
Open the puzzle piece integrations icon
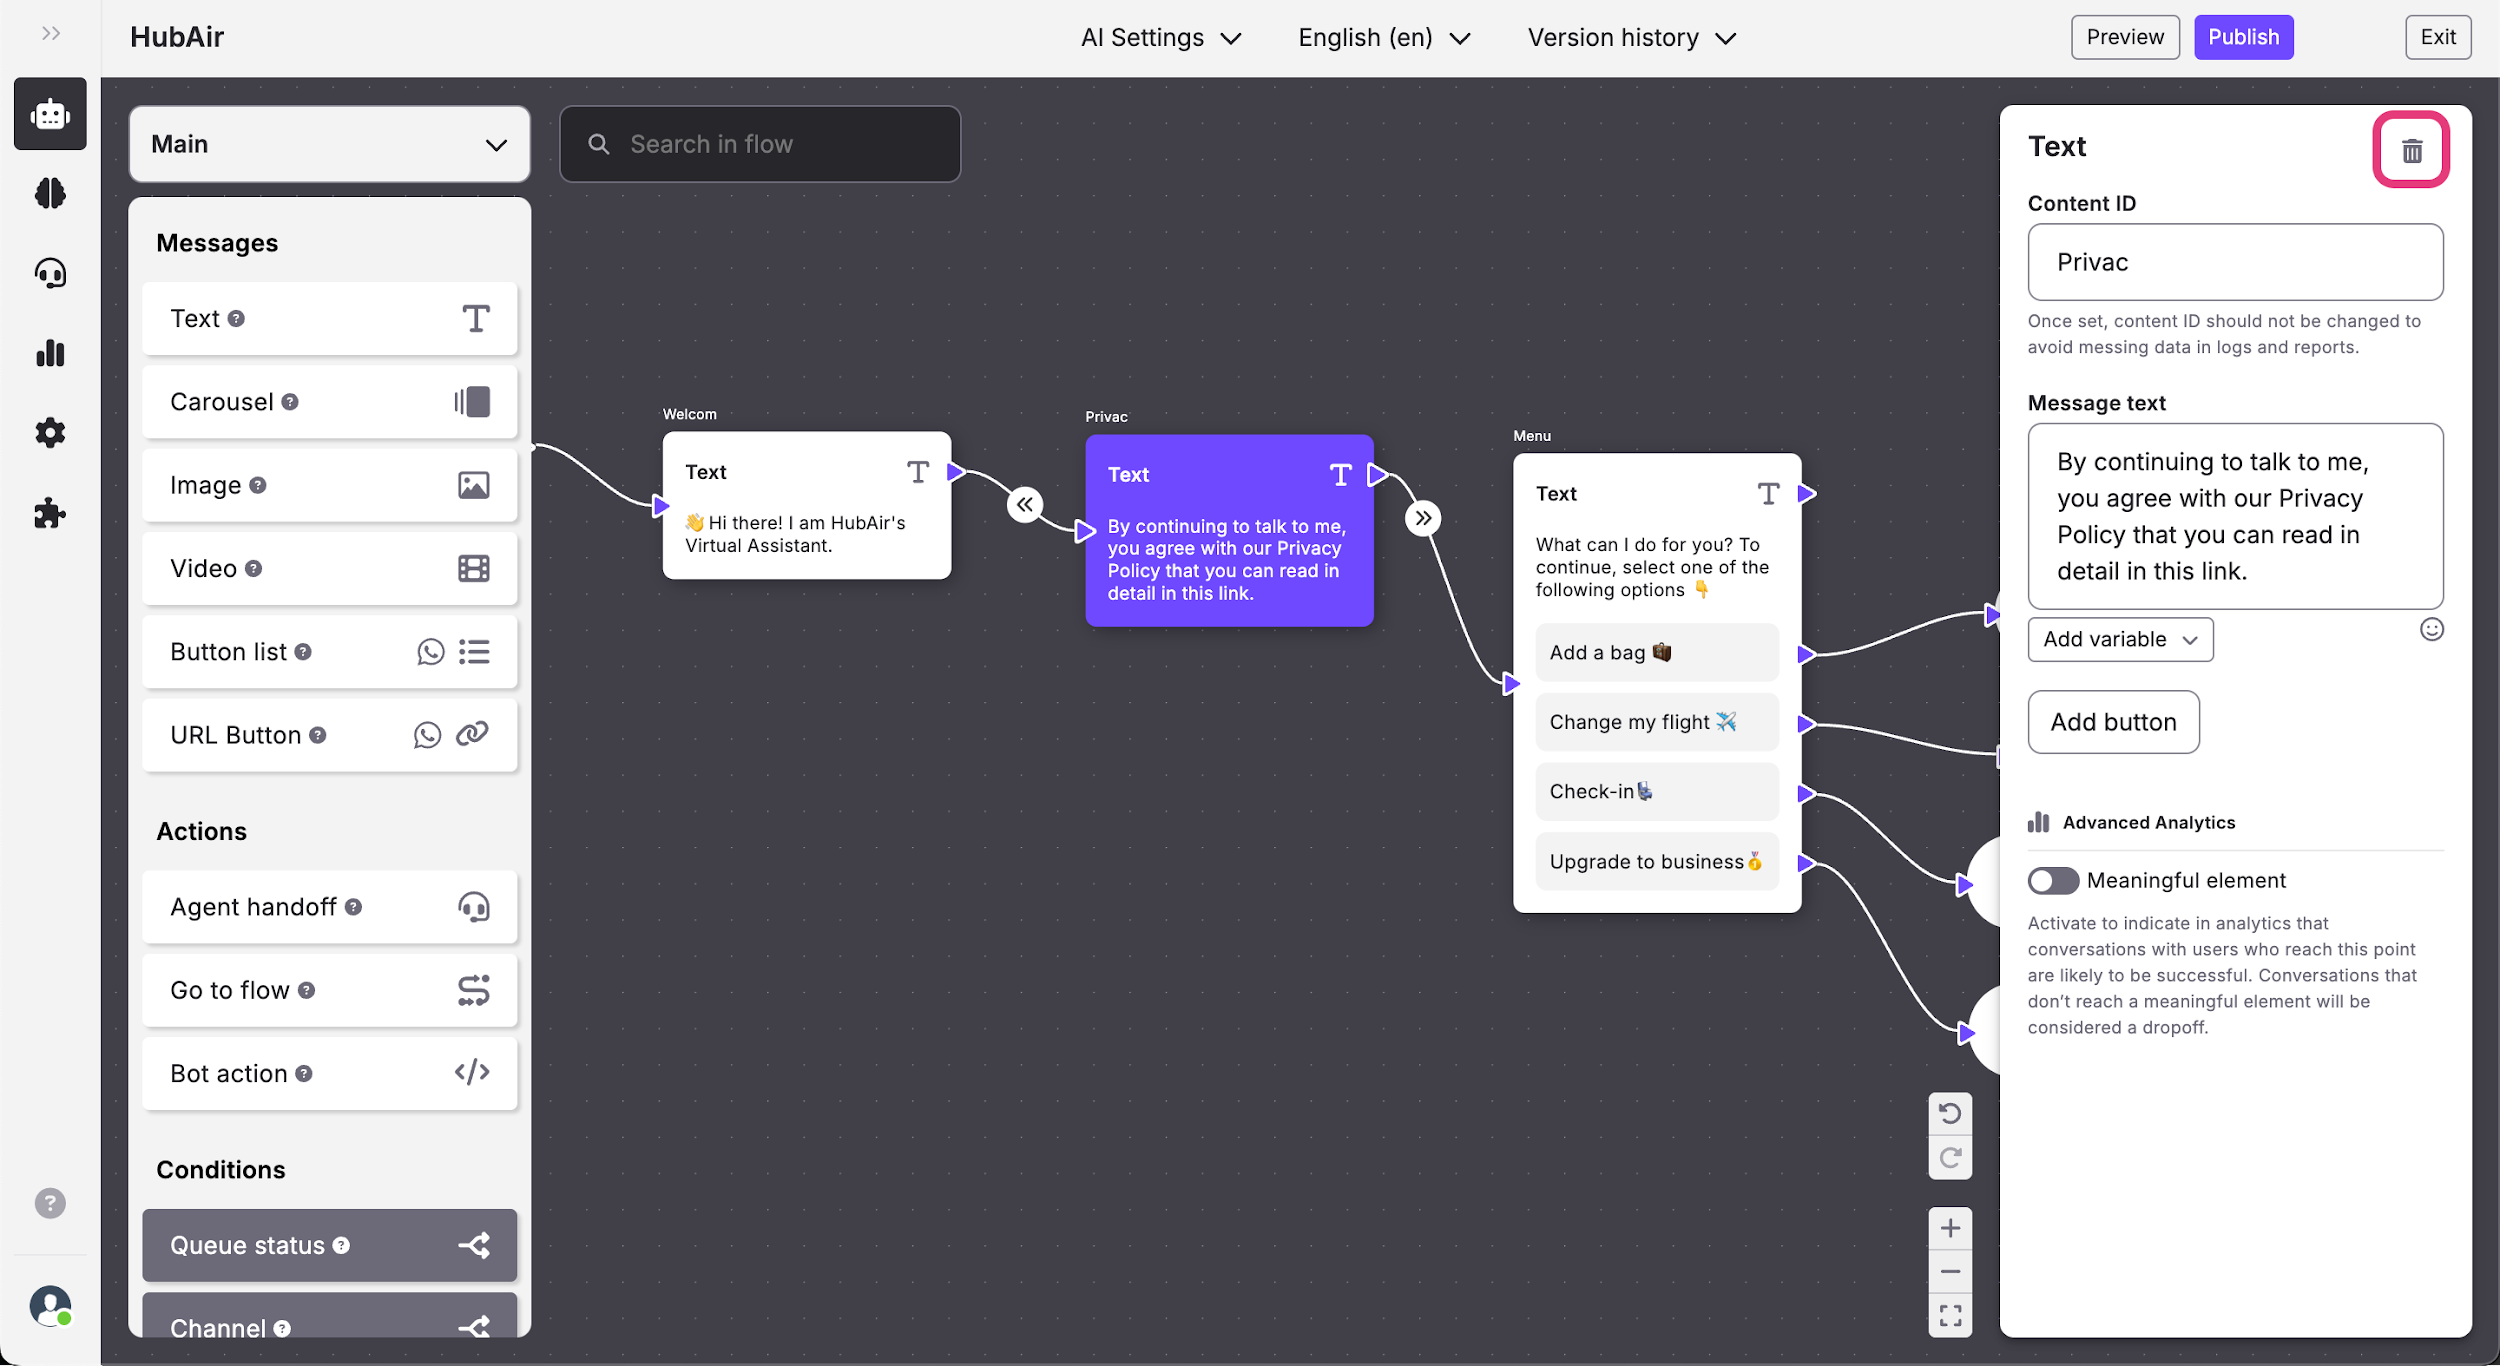[x=50, y=513]
